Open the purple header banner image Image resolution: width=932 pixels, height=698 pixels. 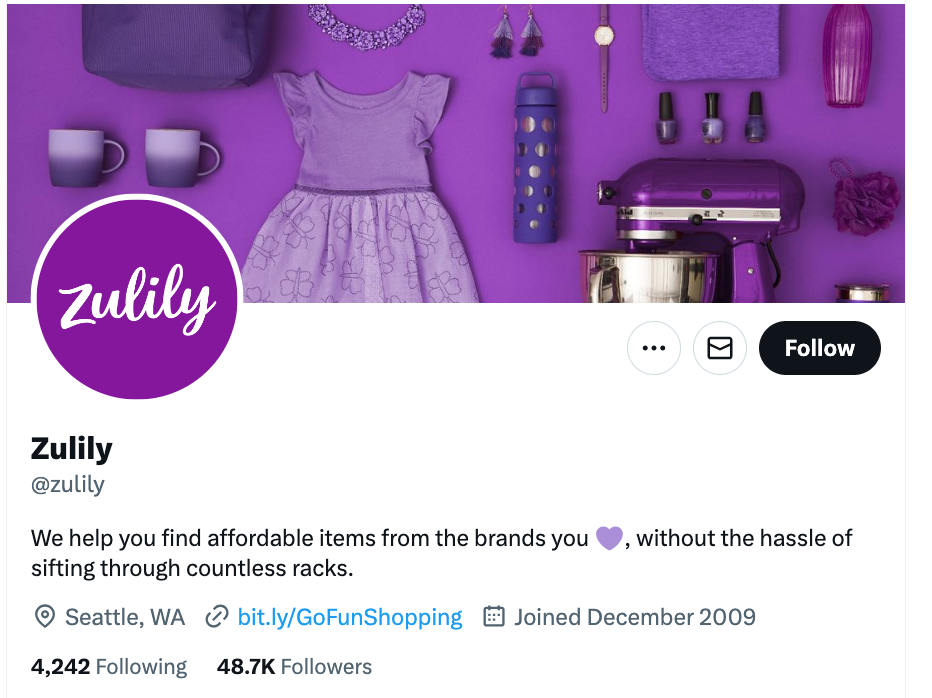click(456, 153)
